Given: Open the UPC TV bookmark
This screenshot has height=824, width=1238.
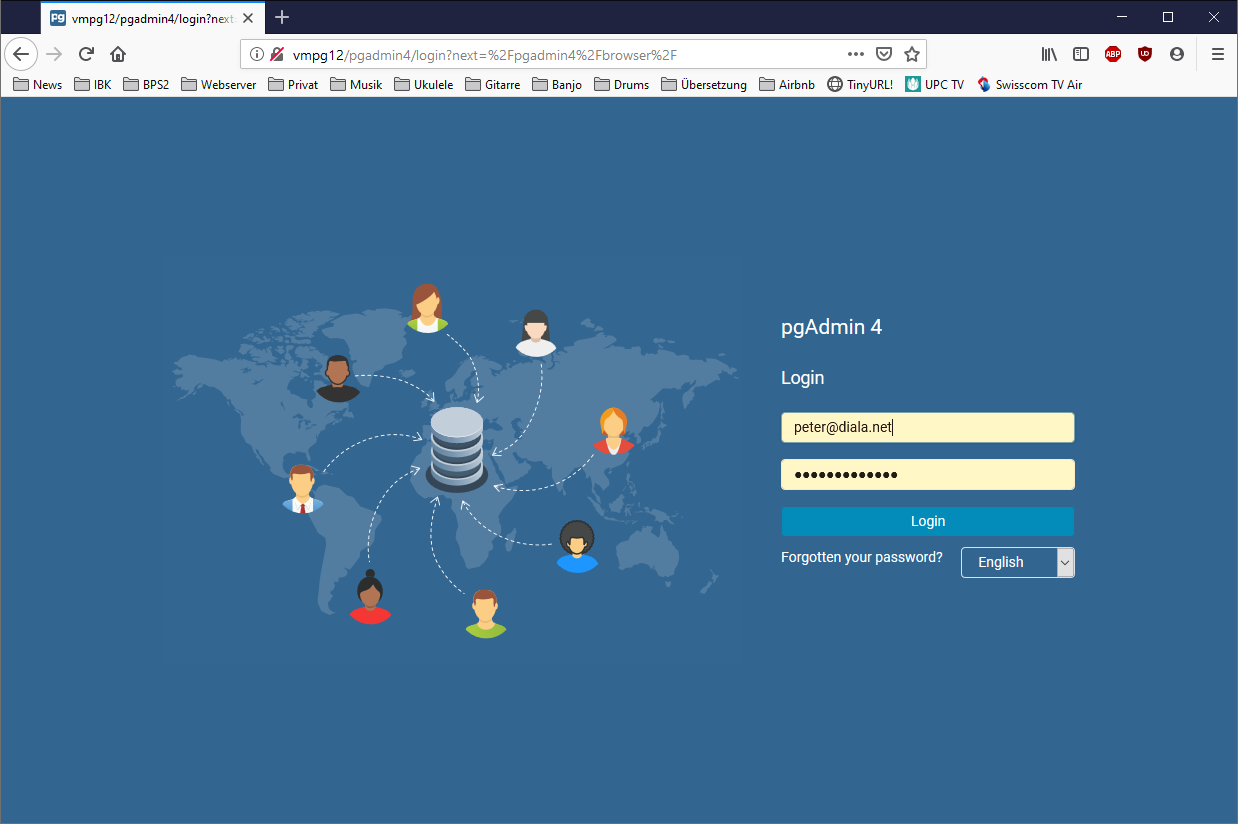Looking at the screenshot, I should pyautogui.click(x=935, y=85).
